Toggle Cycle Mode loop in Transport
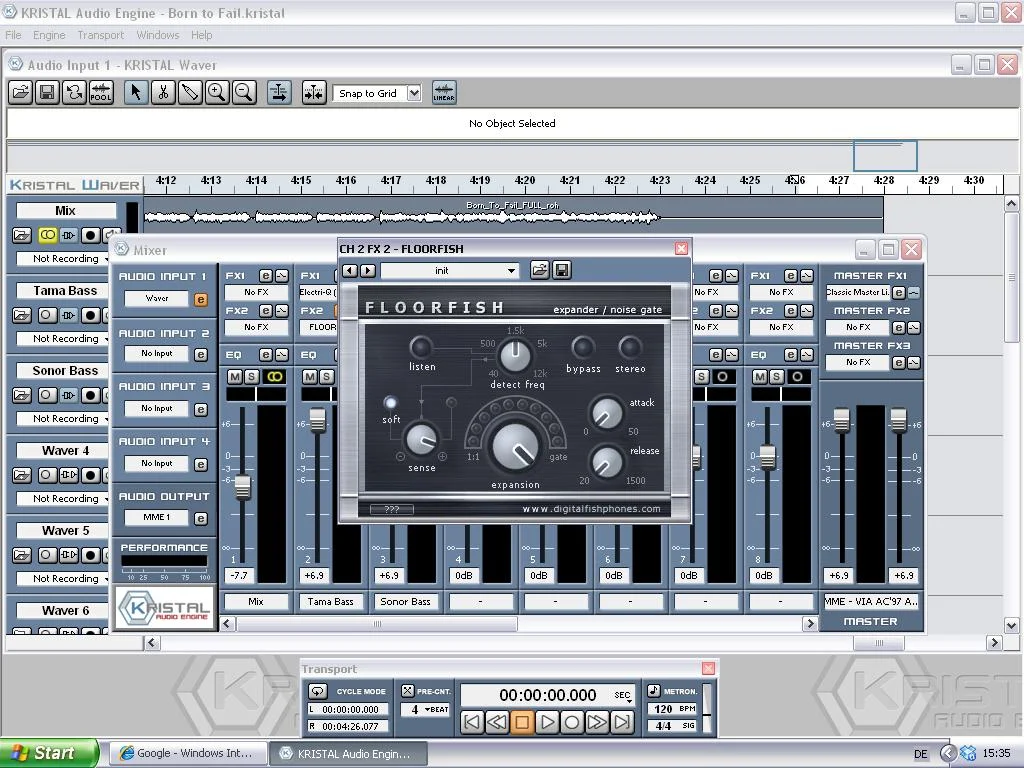 point(317,691)
